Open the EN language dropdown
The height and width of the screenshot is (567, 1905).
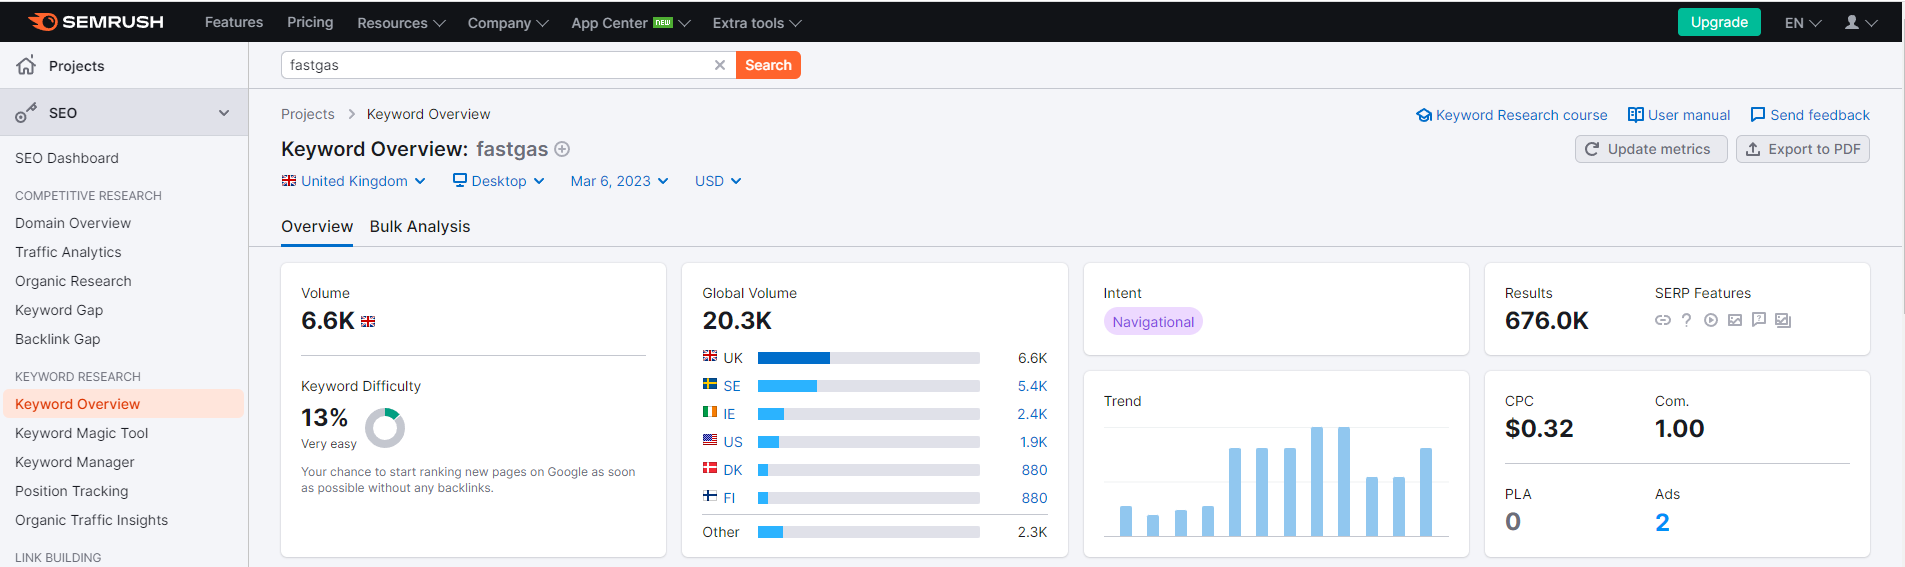pyautogui.click(x=1803, y=22)
